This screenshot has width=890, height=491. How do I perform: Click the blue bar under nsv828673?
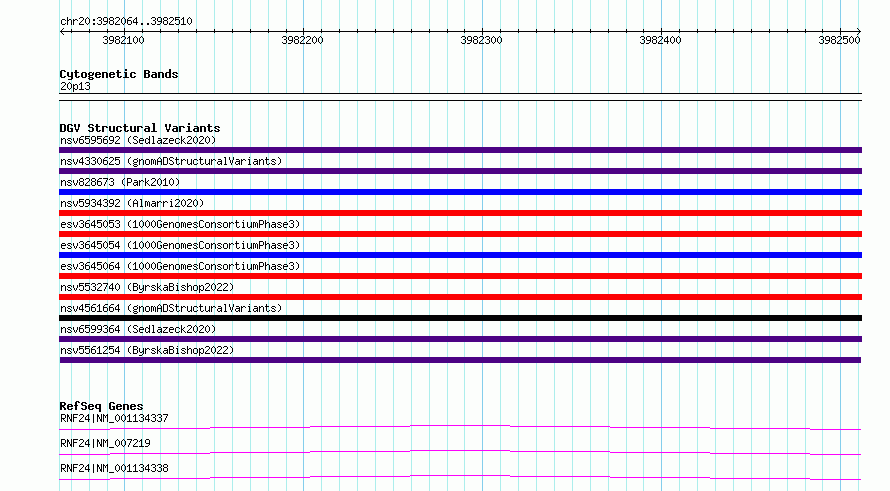pyautogui.click(x=460, y=192)
